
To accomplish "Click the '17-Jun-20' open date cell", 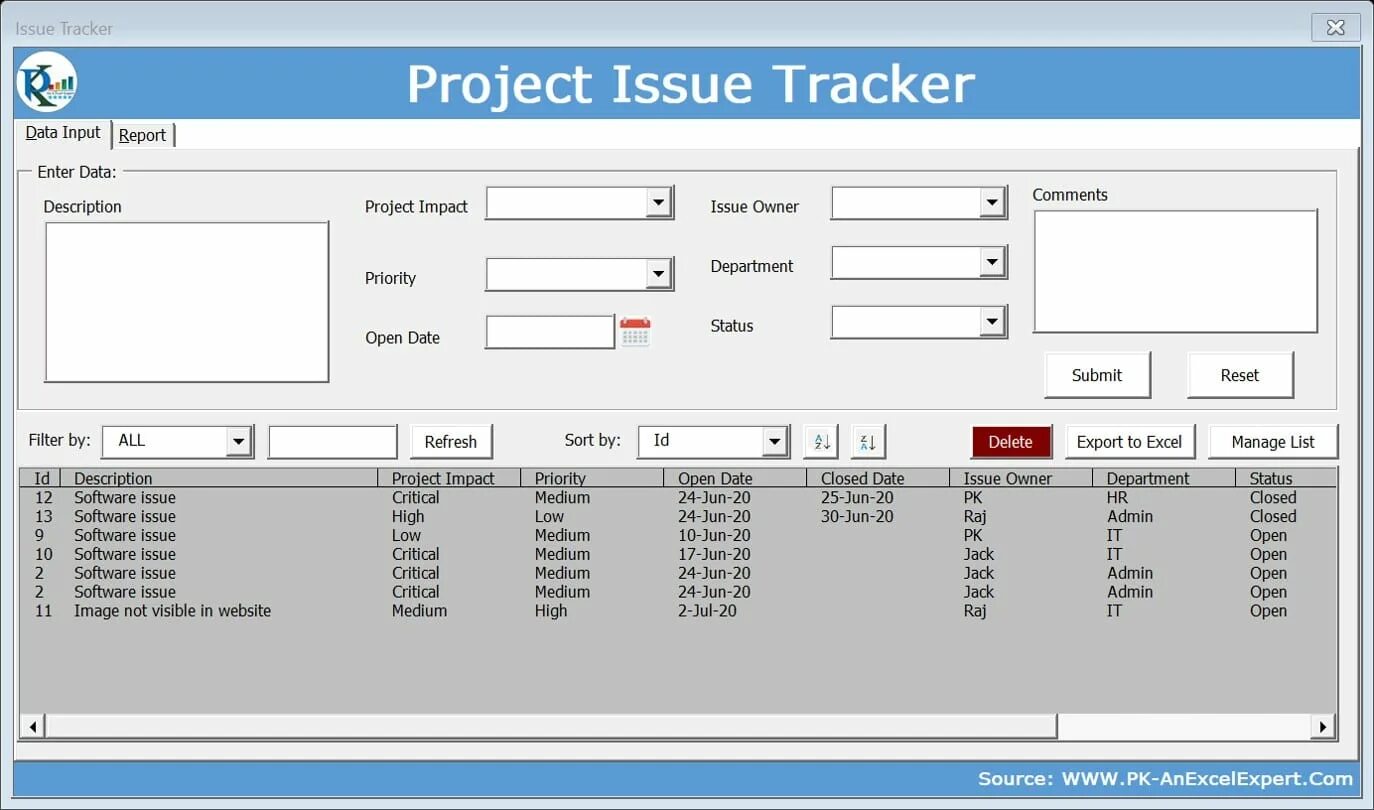I will pyautogui.click(x=714, y=554).
